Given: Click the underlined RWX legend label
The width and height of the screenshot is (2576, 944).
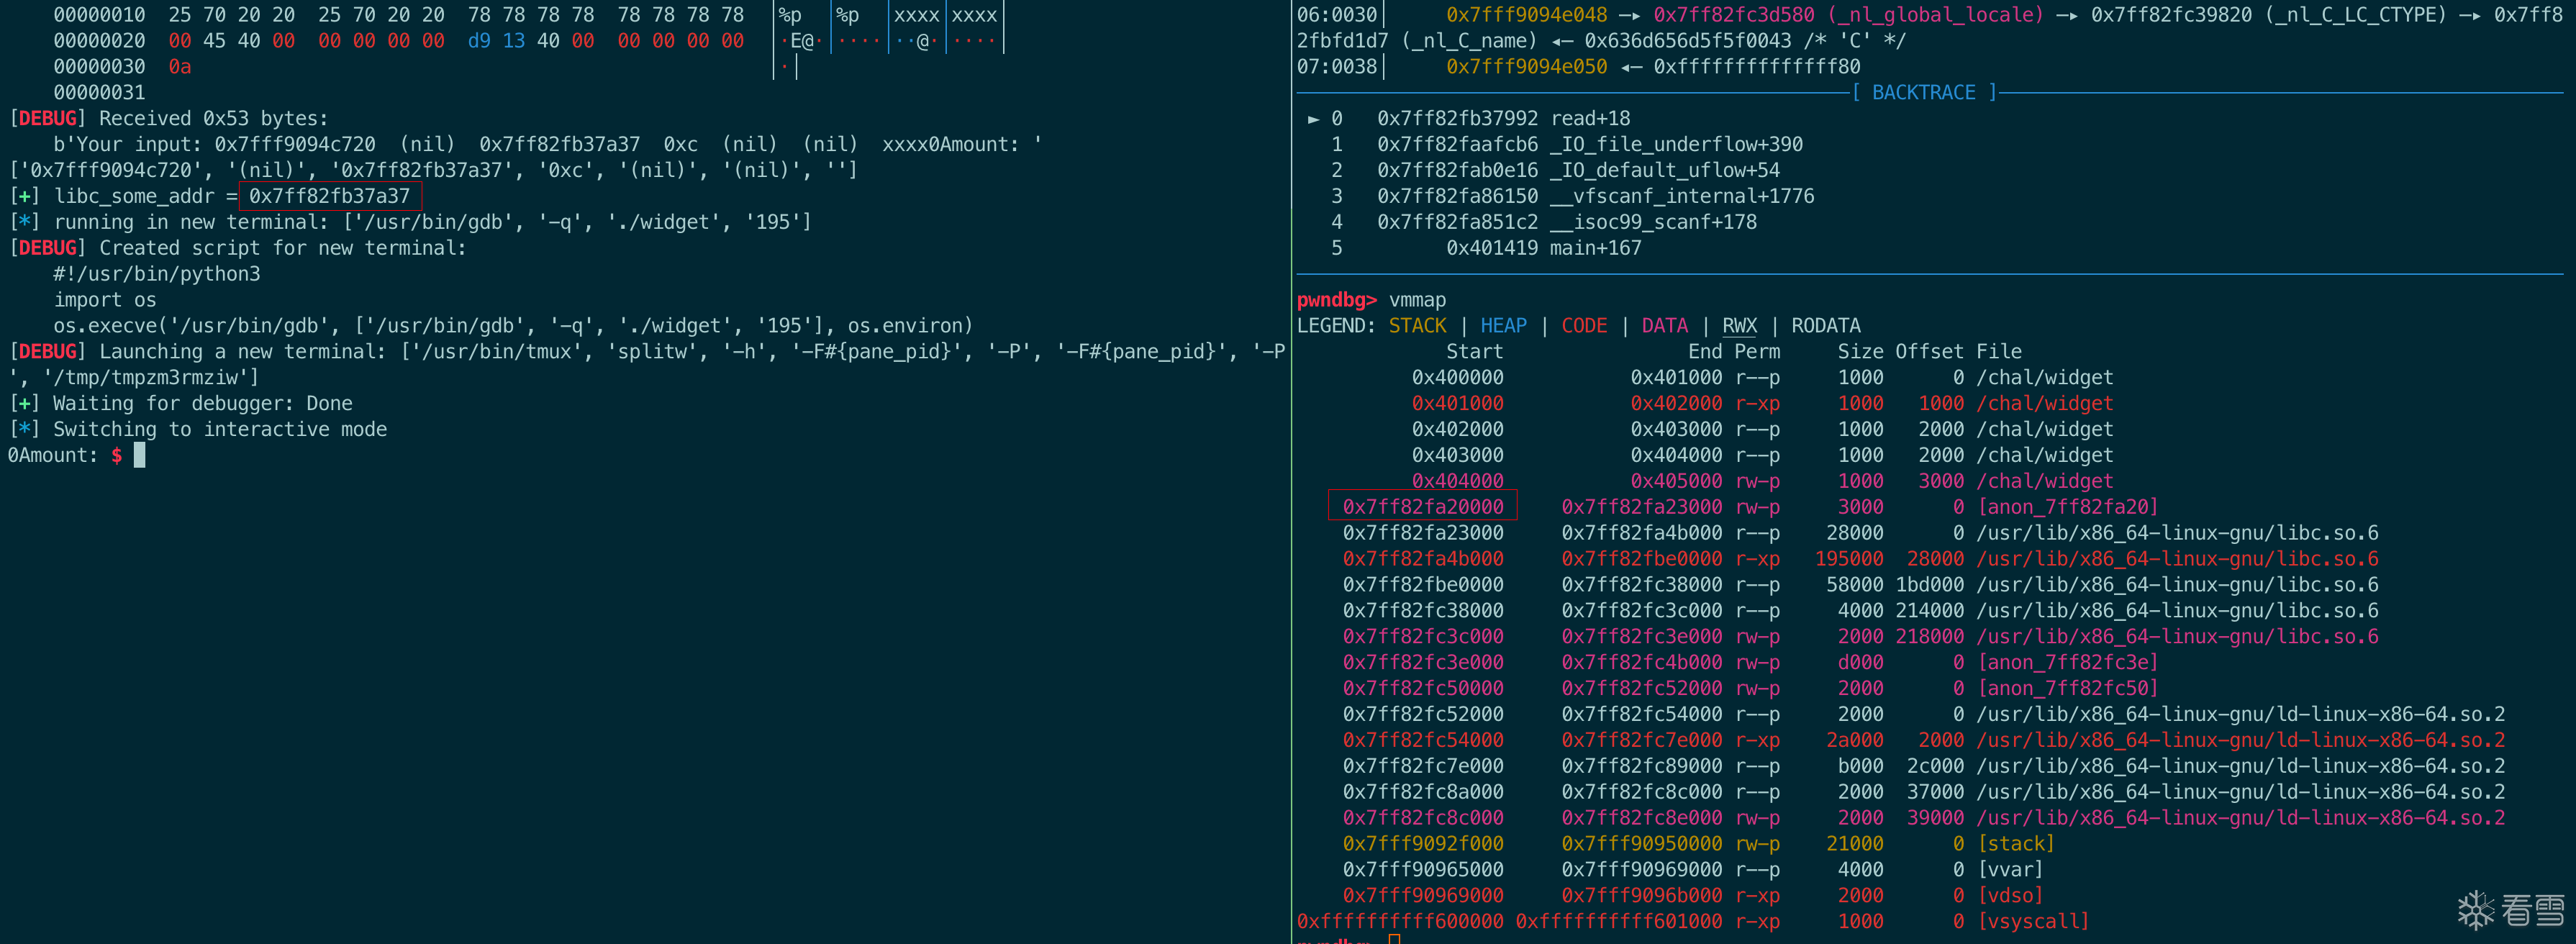Looking at the screenshot, I should [x=1739, y=326].
